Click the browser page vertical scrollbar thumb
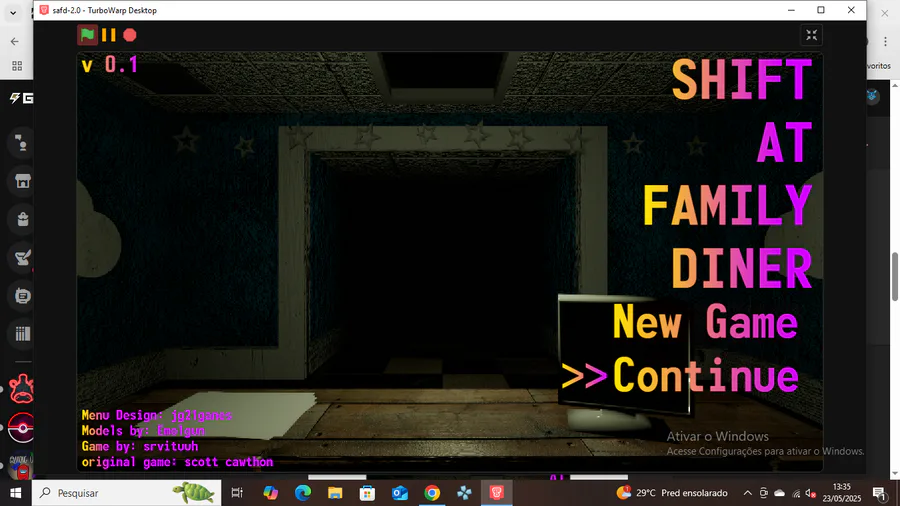900x506 pixels. coord(894,276)
